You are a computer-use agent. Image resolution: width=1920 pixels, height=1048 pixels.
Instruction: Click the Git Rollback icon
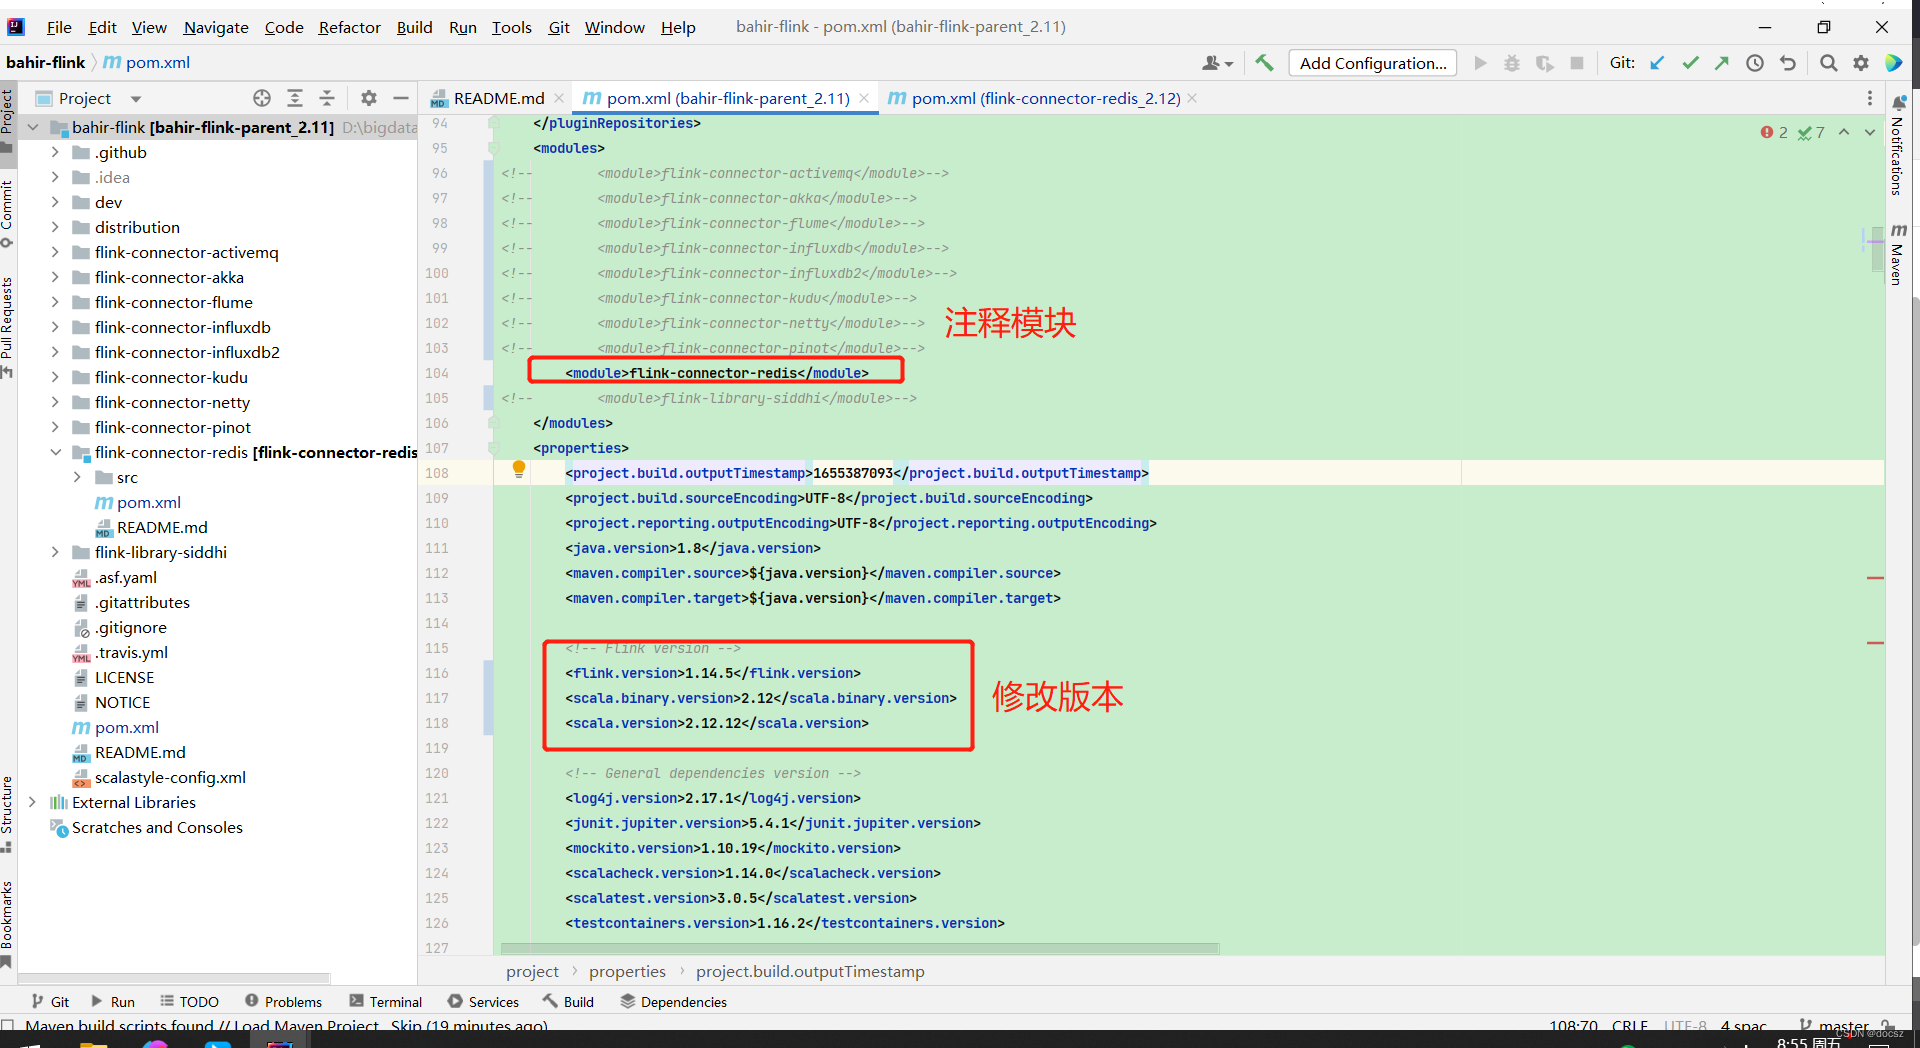tap(1788, 63)
